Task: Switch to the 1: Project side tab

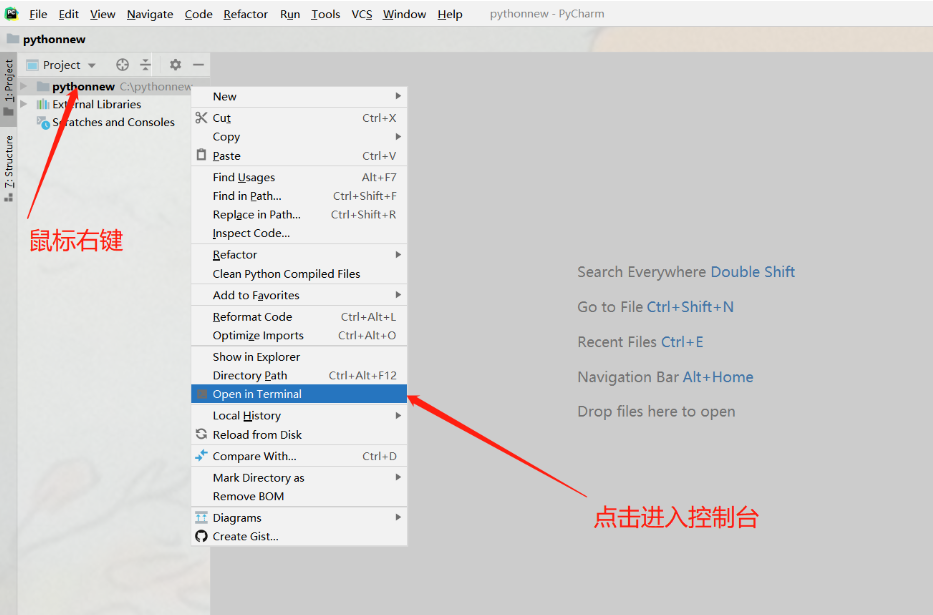Action: point(8,88)
